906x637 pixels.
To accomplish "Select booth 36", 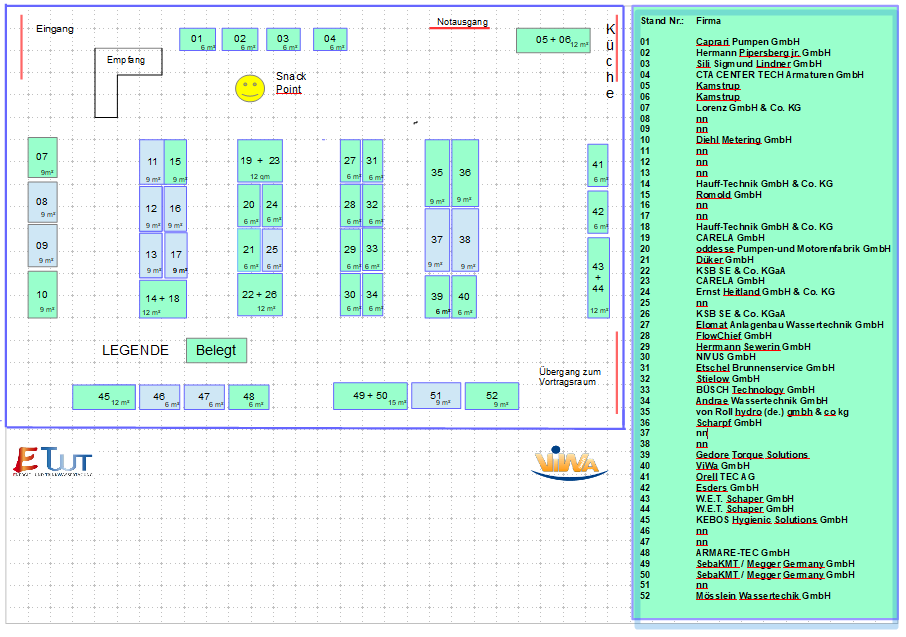I will (465, 172).
